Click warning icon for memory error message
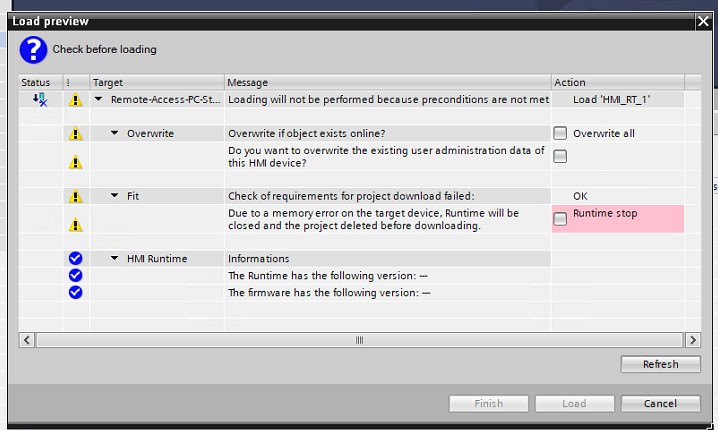 76,225
